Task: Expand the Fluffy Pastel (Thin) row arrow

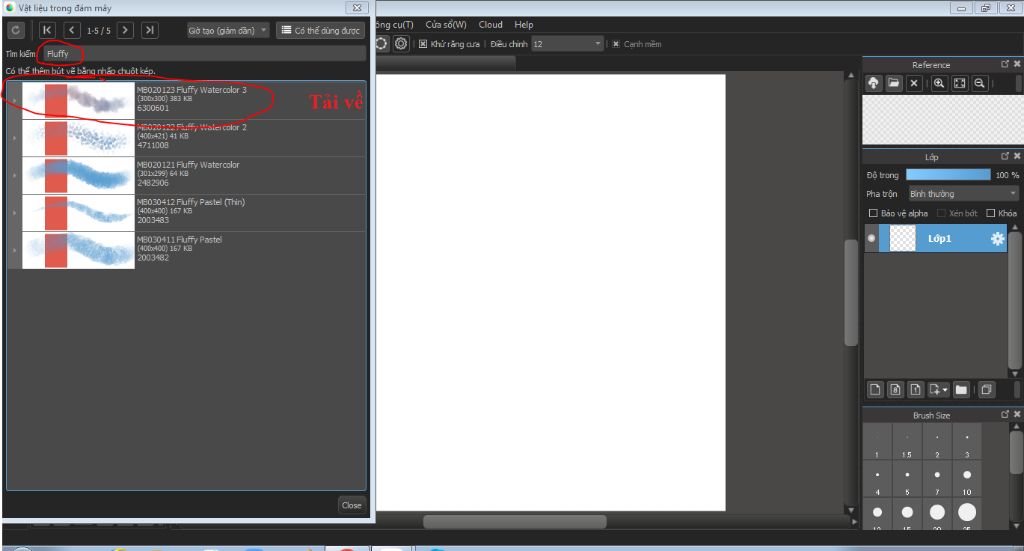Action: click(14, 213)
